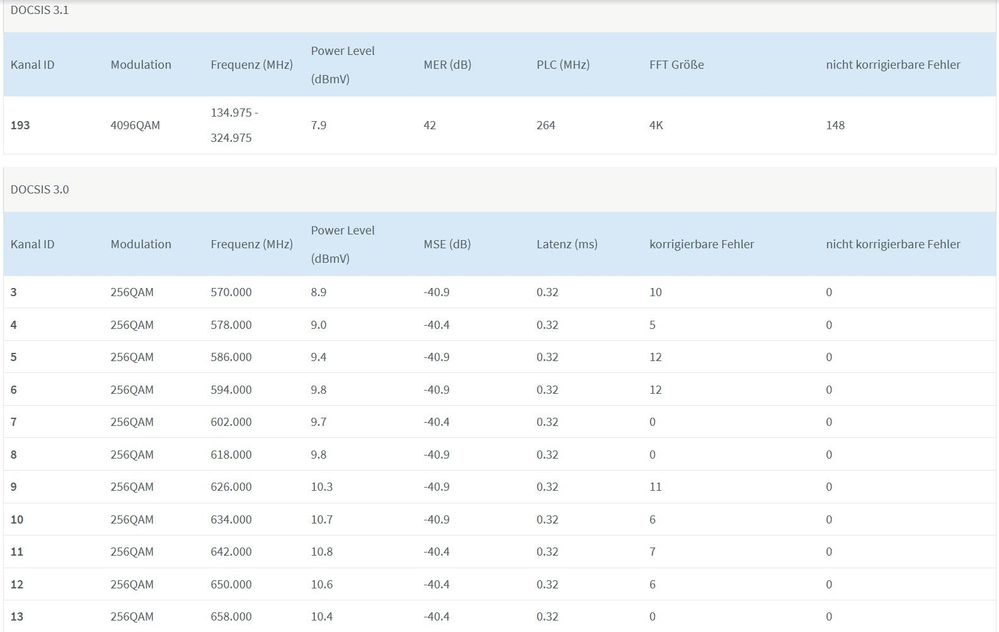This screenshot has height=632, width=999.
Task: Click the 658.000 frequency cell
Action: pos(231,617)
